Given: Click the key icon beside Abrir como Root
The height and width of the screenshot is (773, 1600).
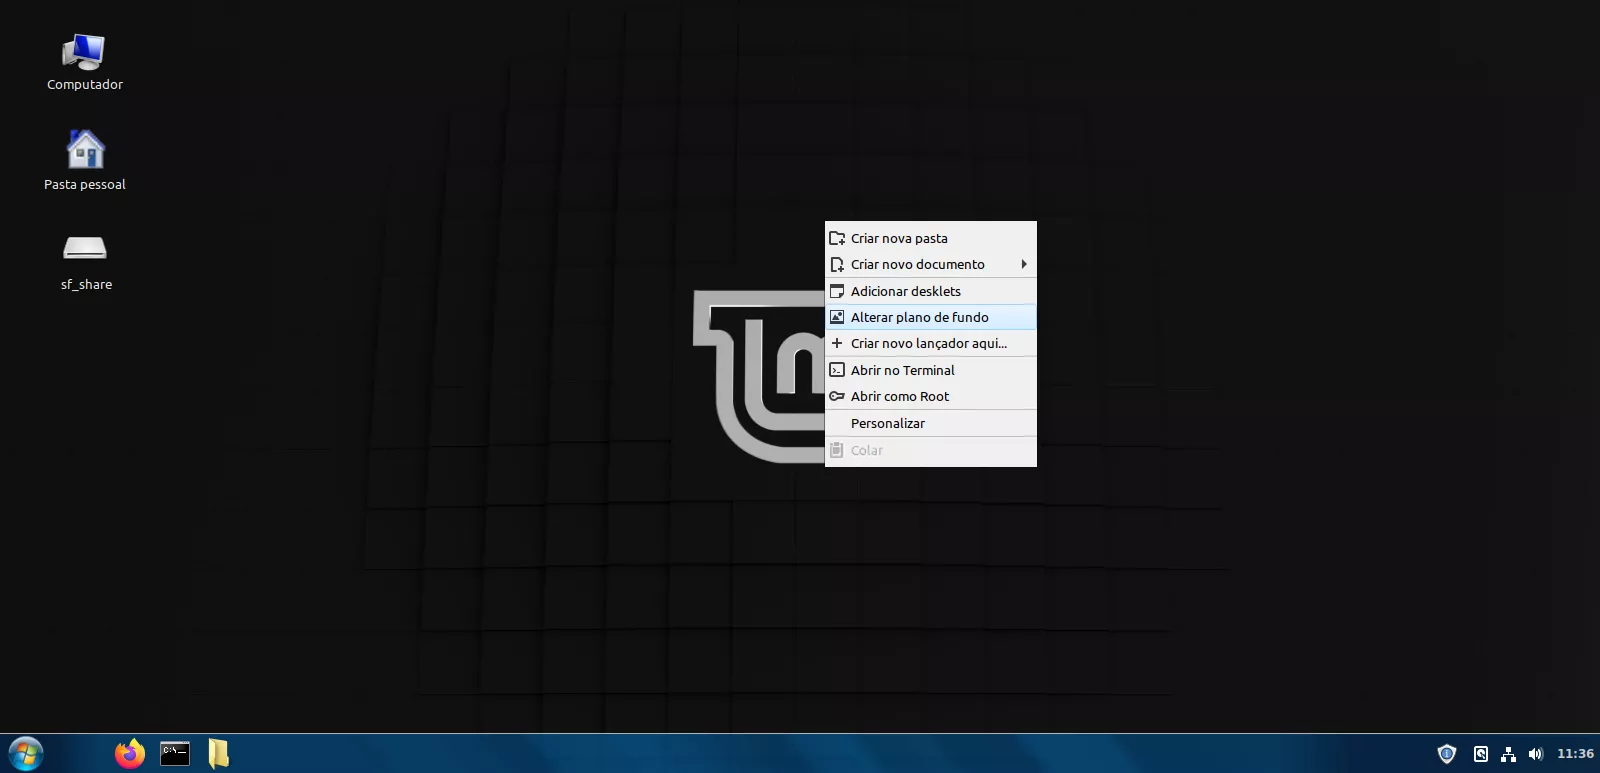Looking at the screenshot, I should [837, 396].
